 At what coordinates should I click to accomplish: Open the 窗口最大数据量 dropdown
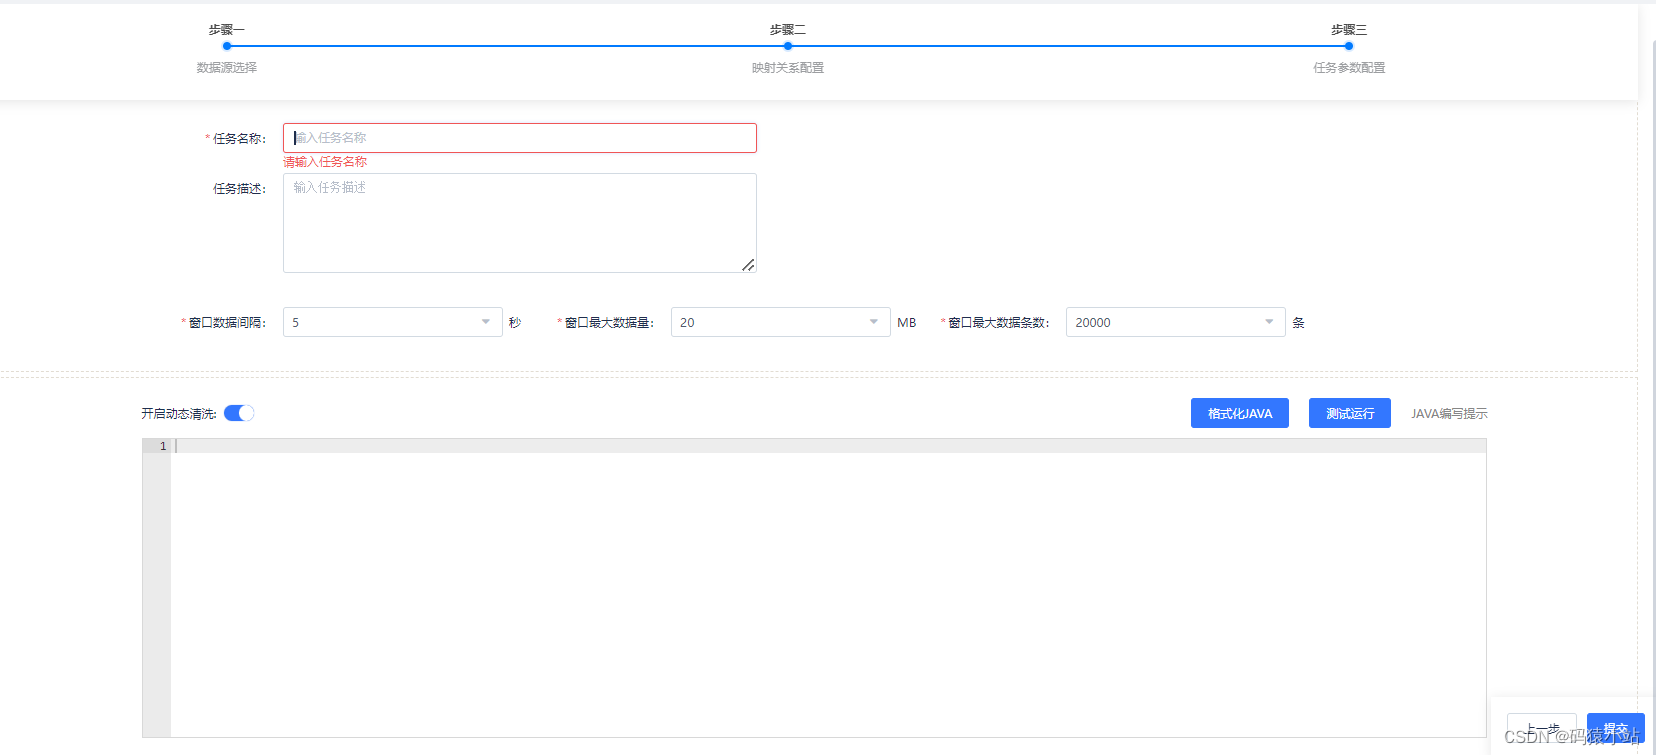(780, 322)
